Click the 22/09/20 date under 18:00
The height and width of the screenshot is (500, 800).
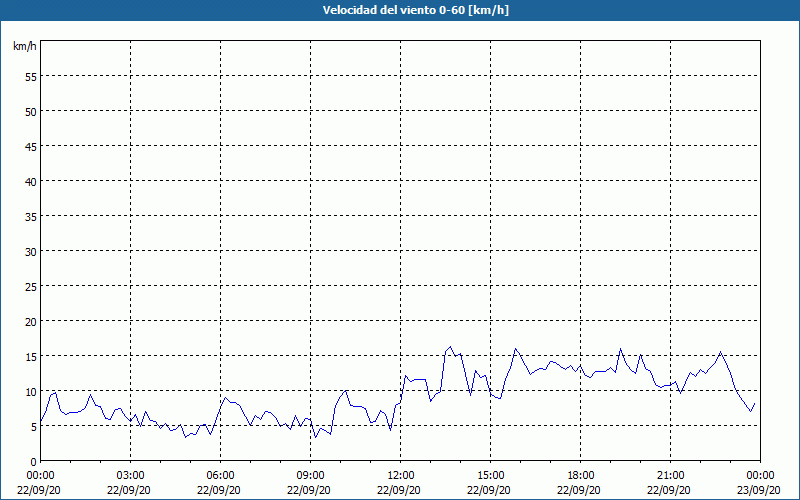click(579, 490)
